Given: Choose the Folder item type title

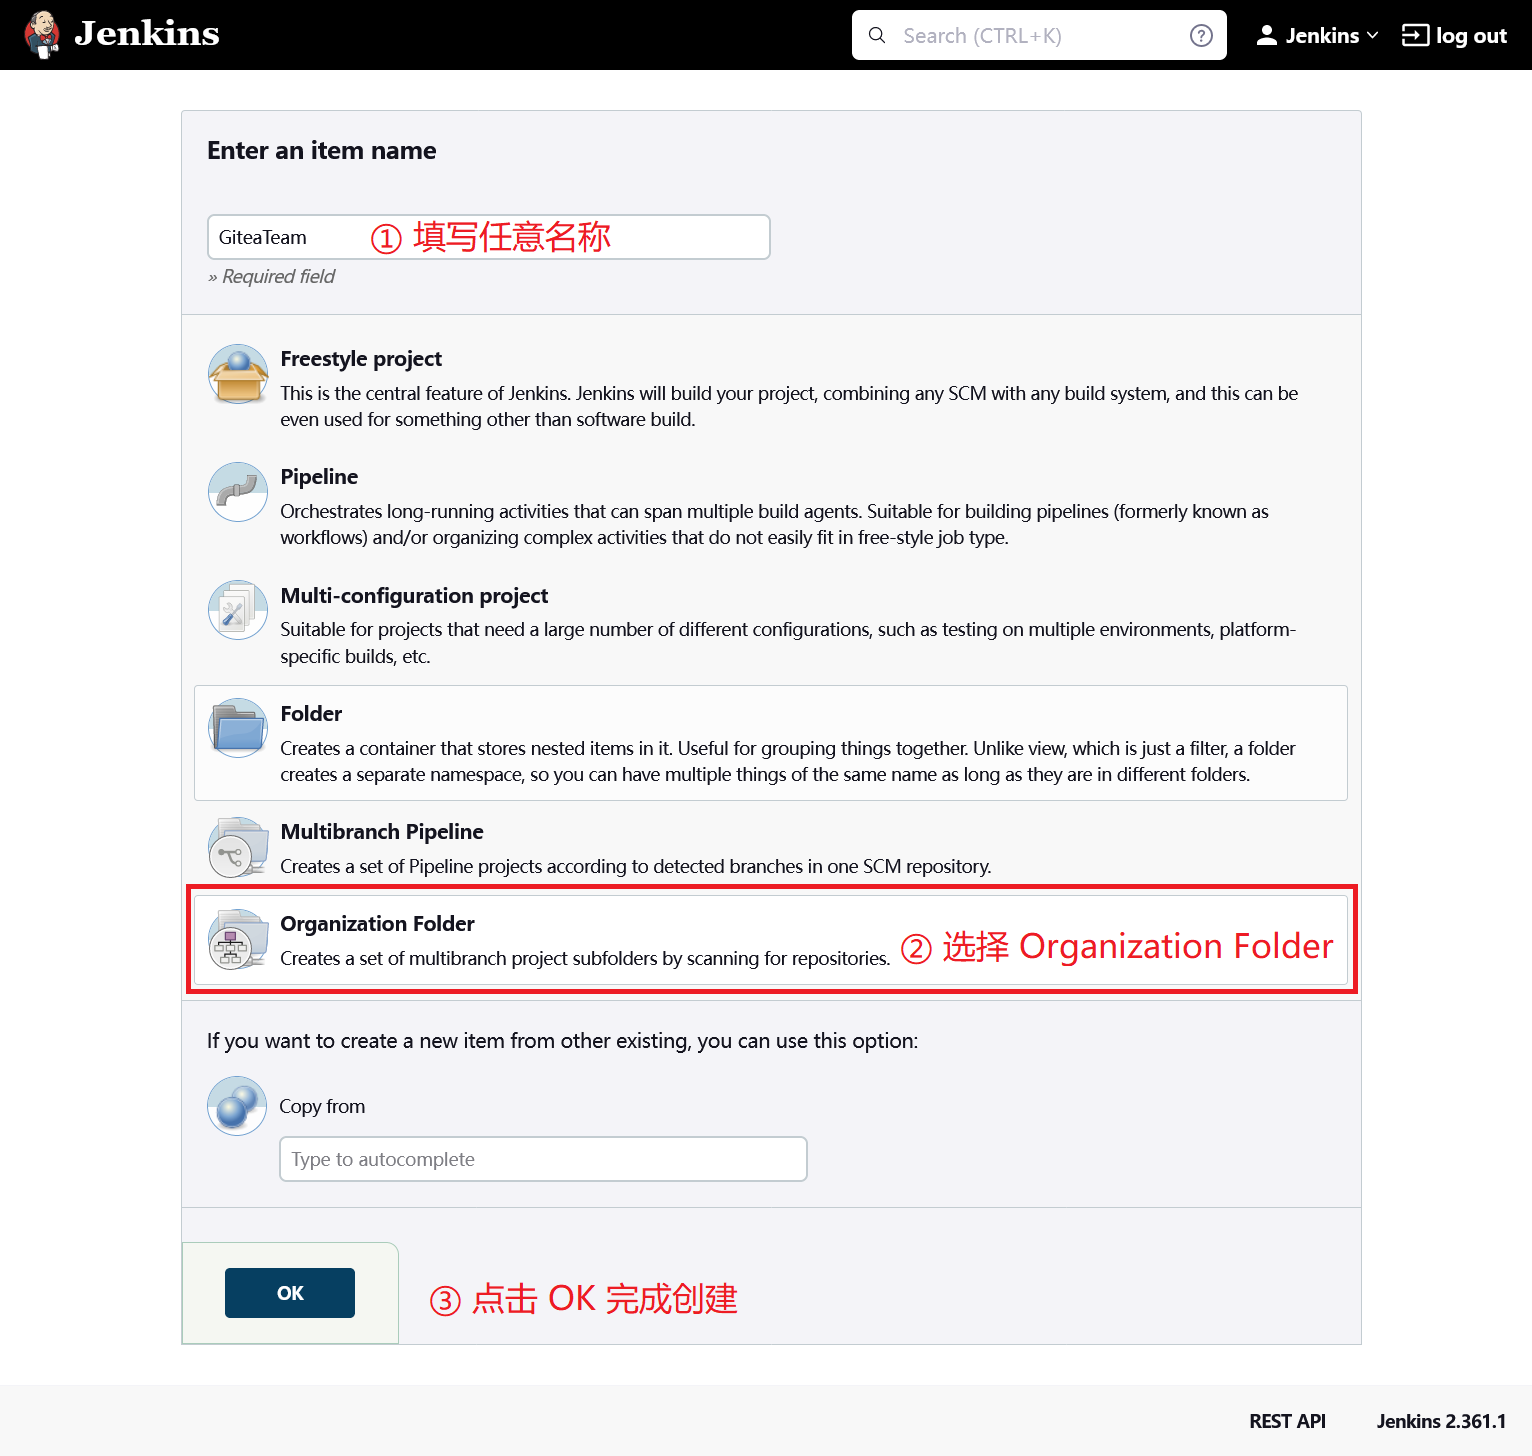Looking at the screenshot, I should click(311, 714).
